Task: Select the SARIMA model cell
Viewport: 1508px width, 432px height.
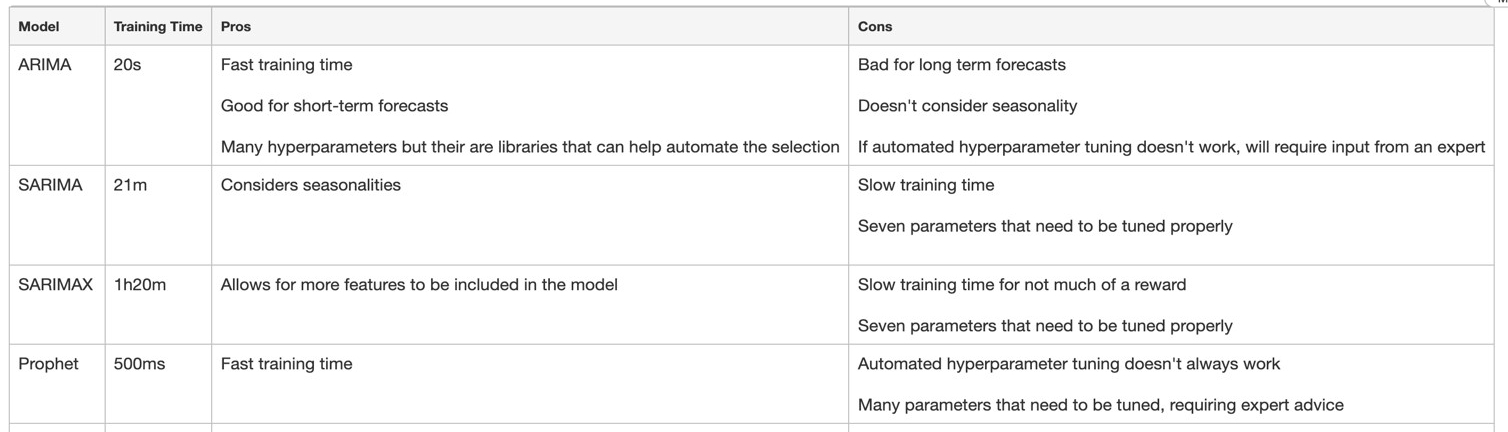Action: (50, 185)
